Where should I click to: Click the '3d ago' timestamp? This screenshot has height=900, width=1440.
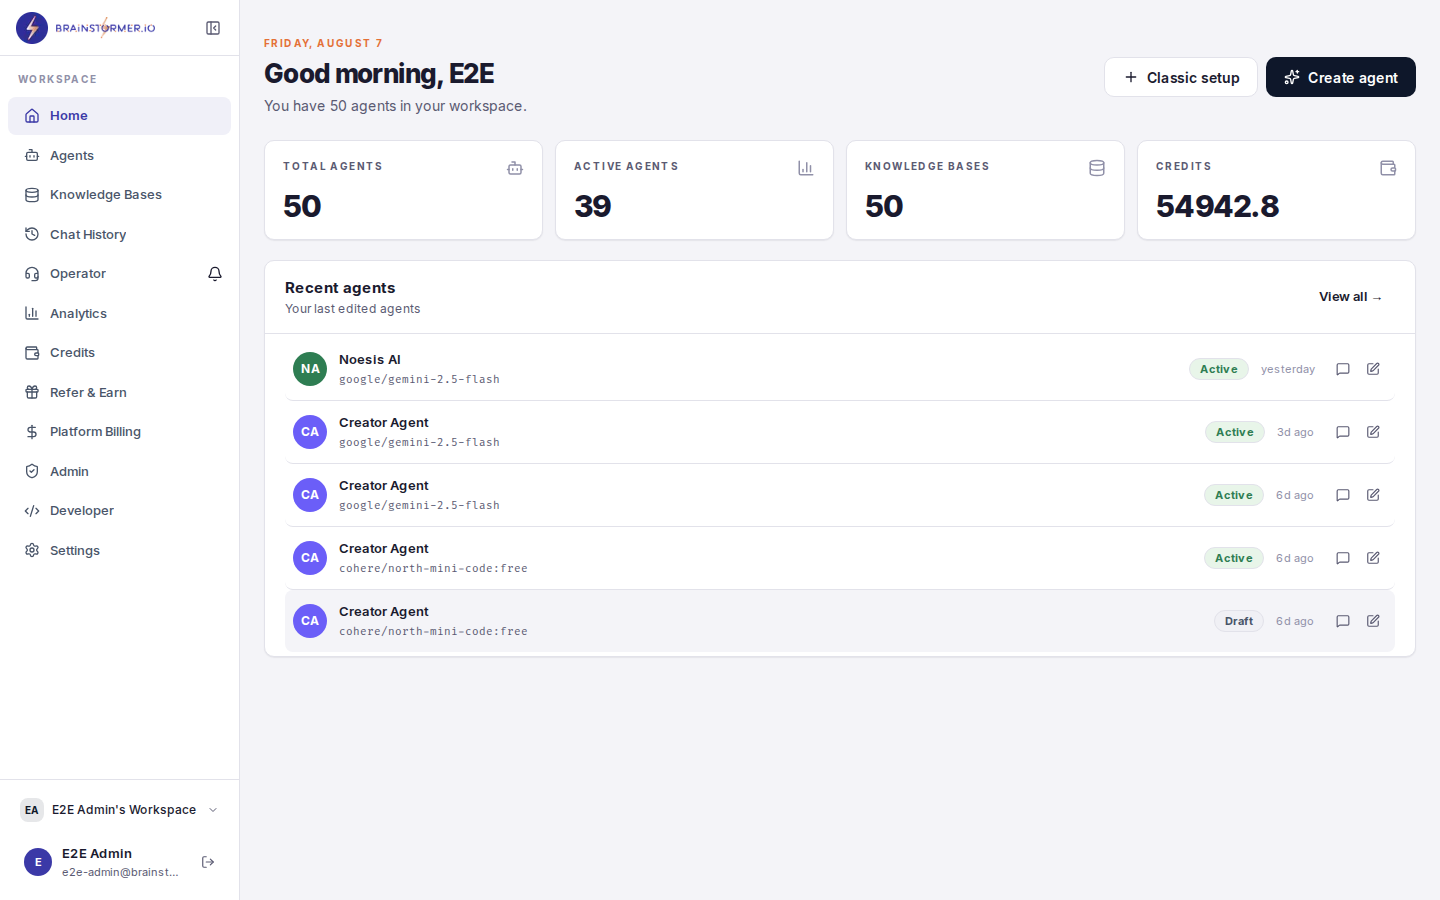tap(1295, 432)
